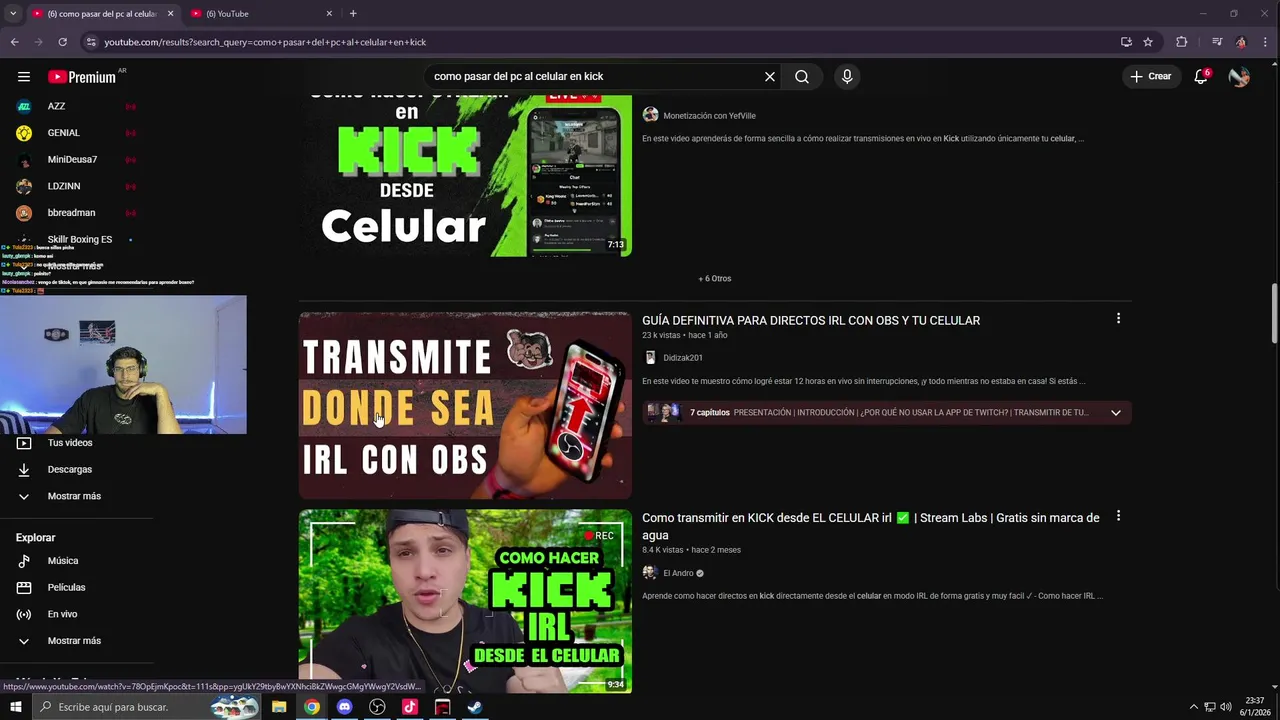Expand the 7 capítulos chapter list
Viewport: 1280px width, 720px height.
(1116, 412)
